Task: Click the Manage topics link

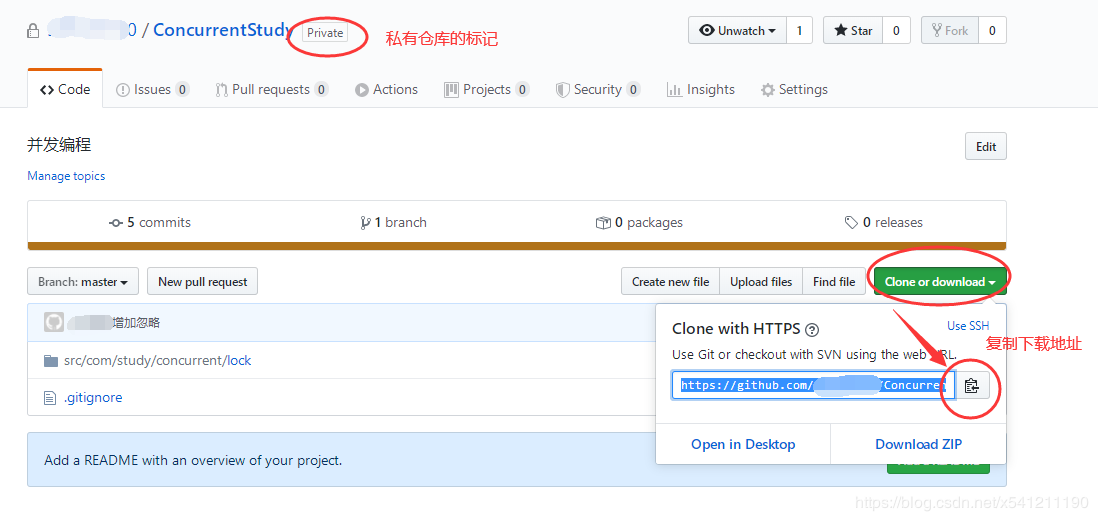Action: click(x=66, y=176)
